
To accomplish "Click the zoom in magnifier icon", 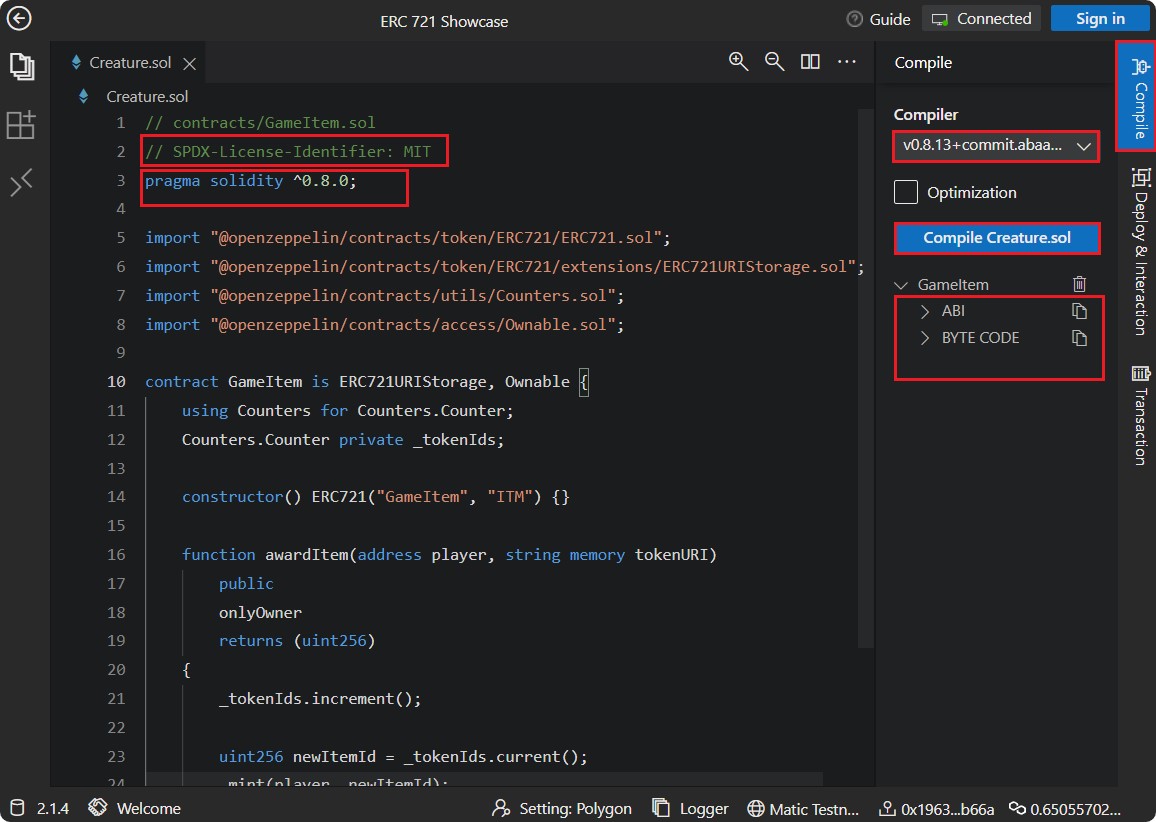I will click(x=738, y=62).
